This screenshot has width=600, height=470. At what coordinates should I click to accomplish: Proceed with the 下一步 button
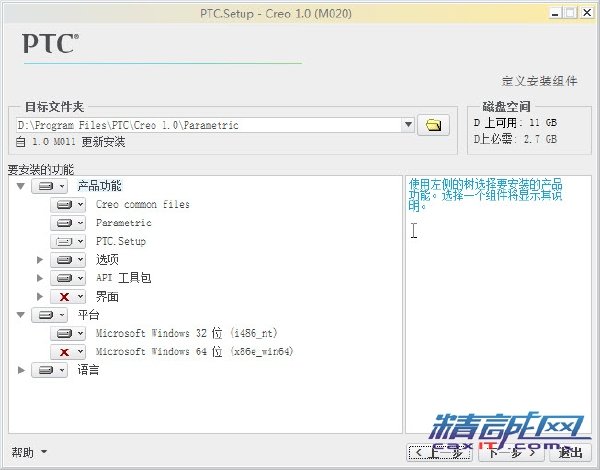pos(510,453)
